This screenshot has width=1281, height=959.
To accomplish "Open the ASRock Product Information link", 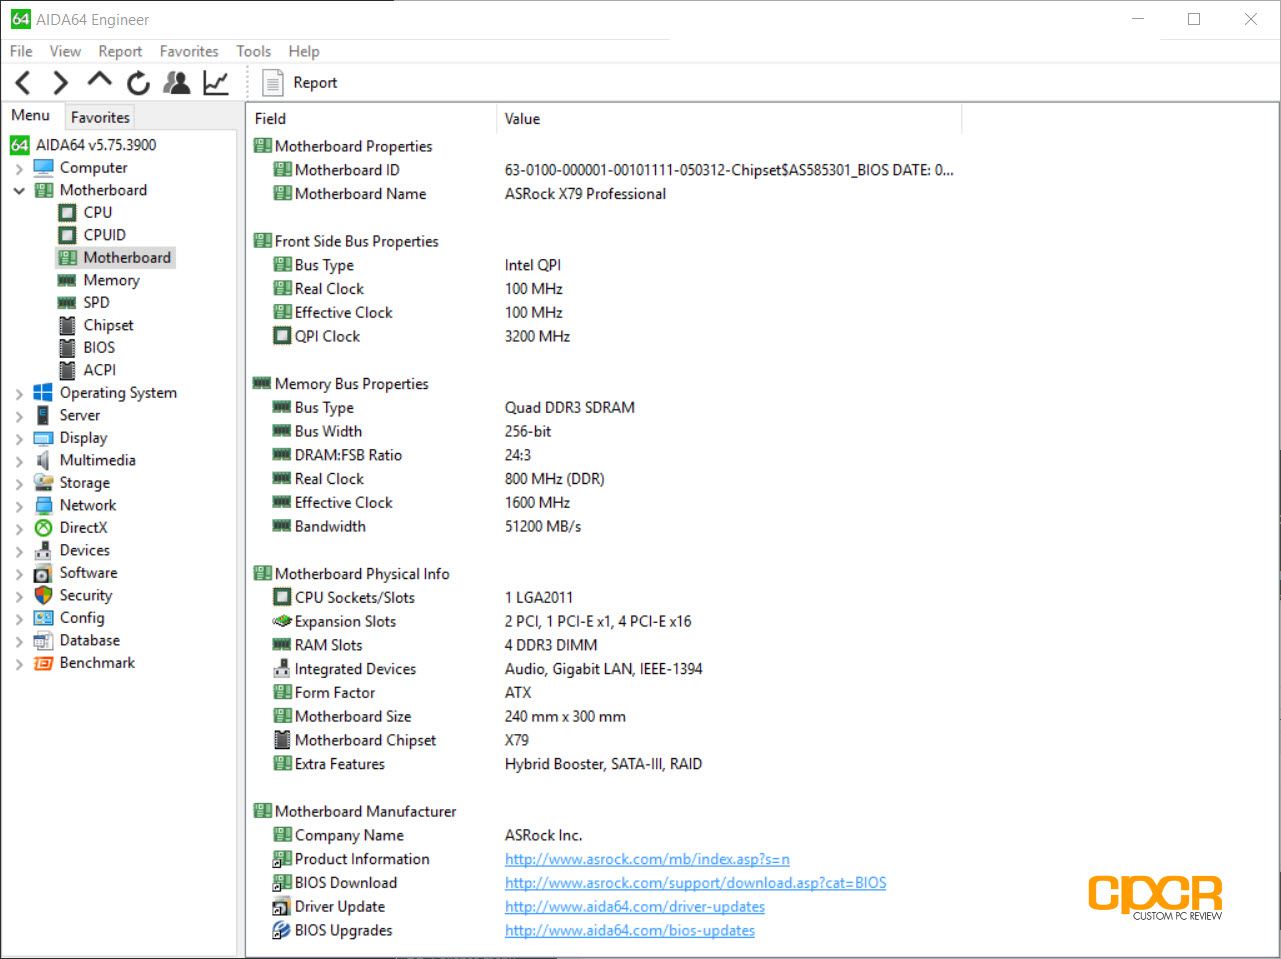I will point(647,859).
